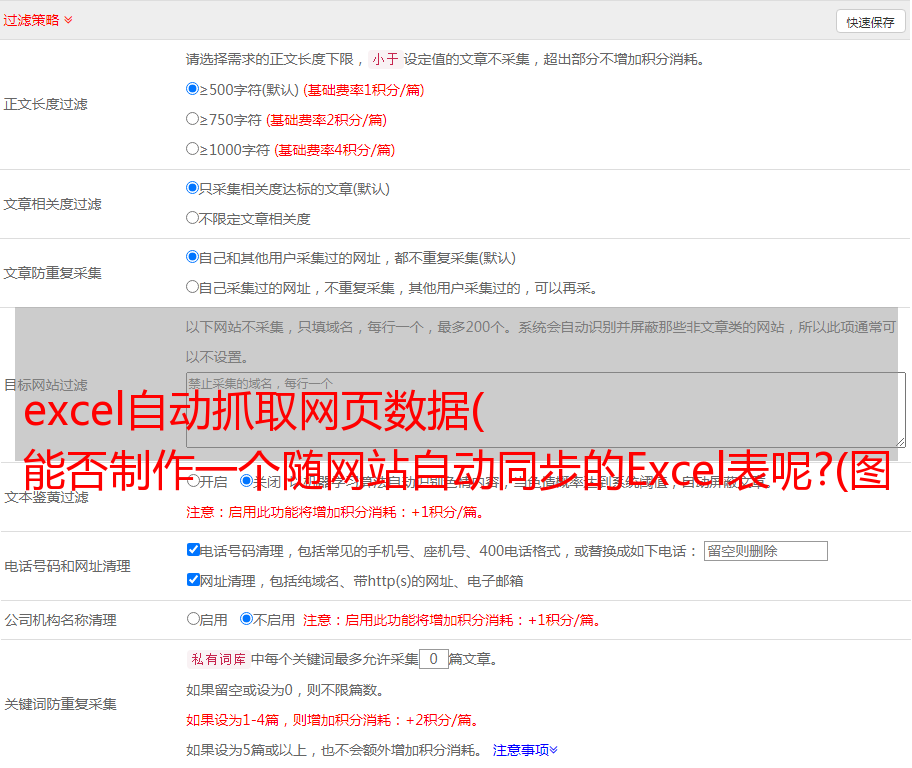The width and height of the screenshot is (912, 768).
Task: Select 自己和其他用户采集过的网址 no-repeat option
Action: [x=192, y=257]
